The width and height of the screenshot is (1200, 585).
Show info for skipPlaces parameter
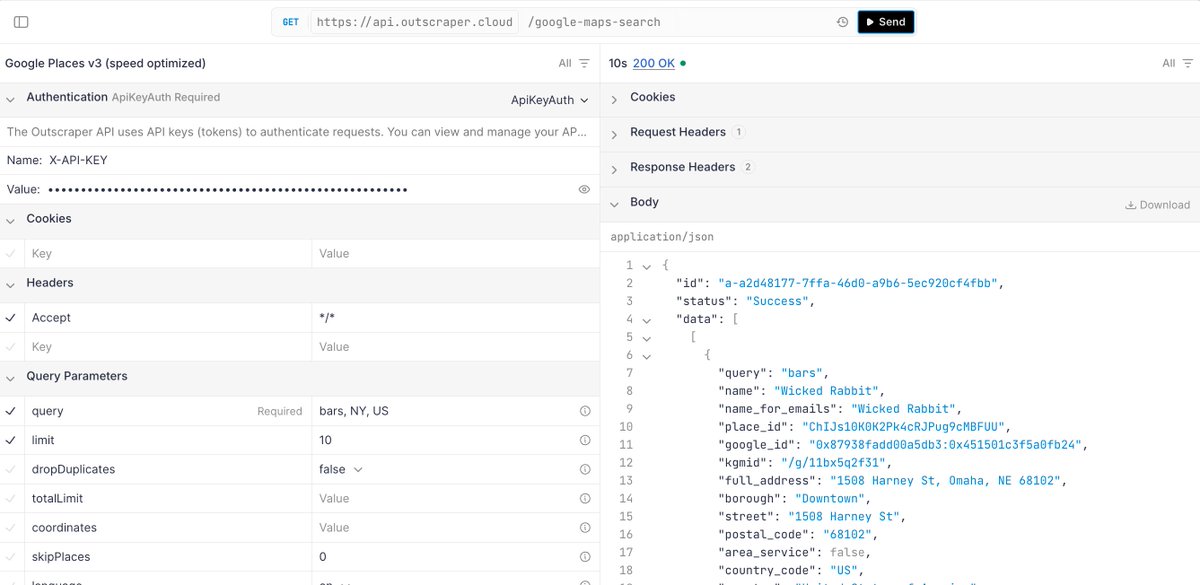click(x=585, y=556)
